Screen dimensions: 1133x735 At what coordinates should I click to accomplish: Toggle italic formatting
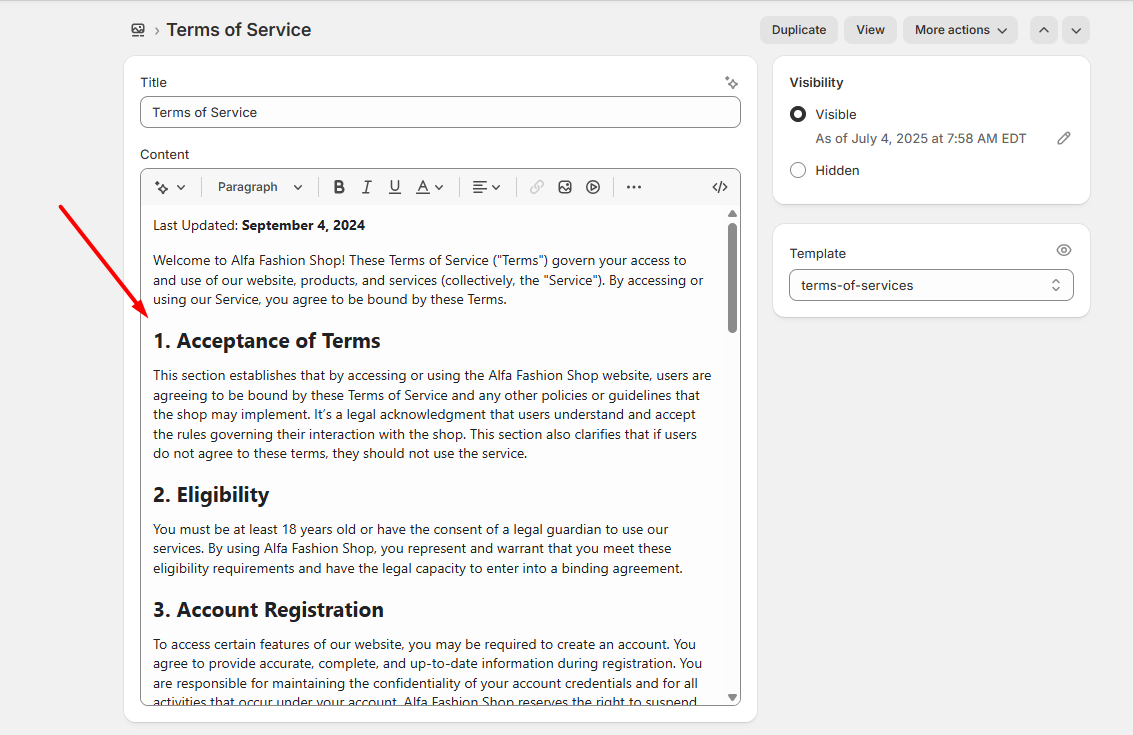coord(366,187)
